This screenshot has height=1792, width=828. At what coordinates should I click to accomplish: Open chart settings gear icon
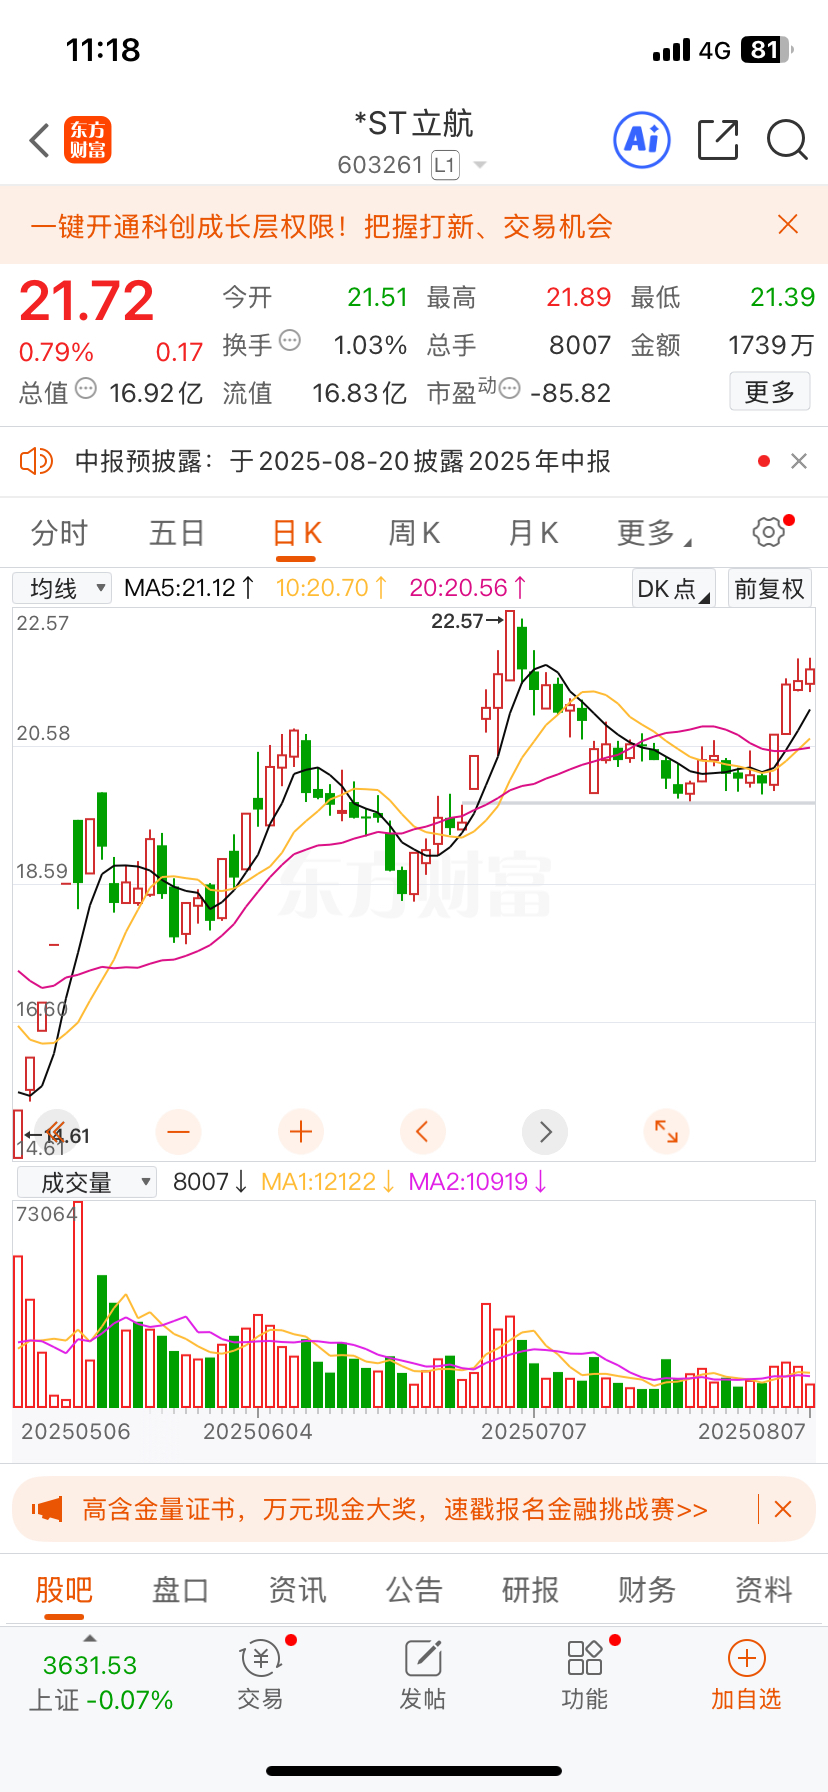pos(769,531)
